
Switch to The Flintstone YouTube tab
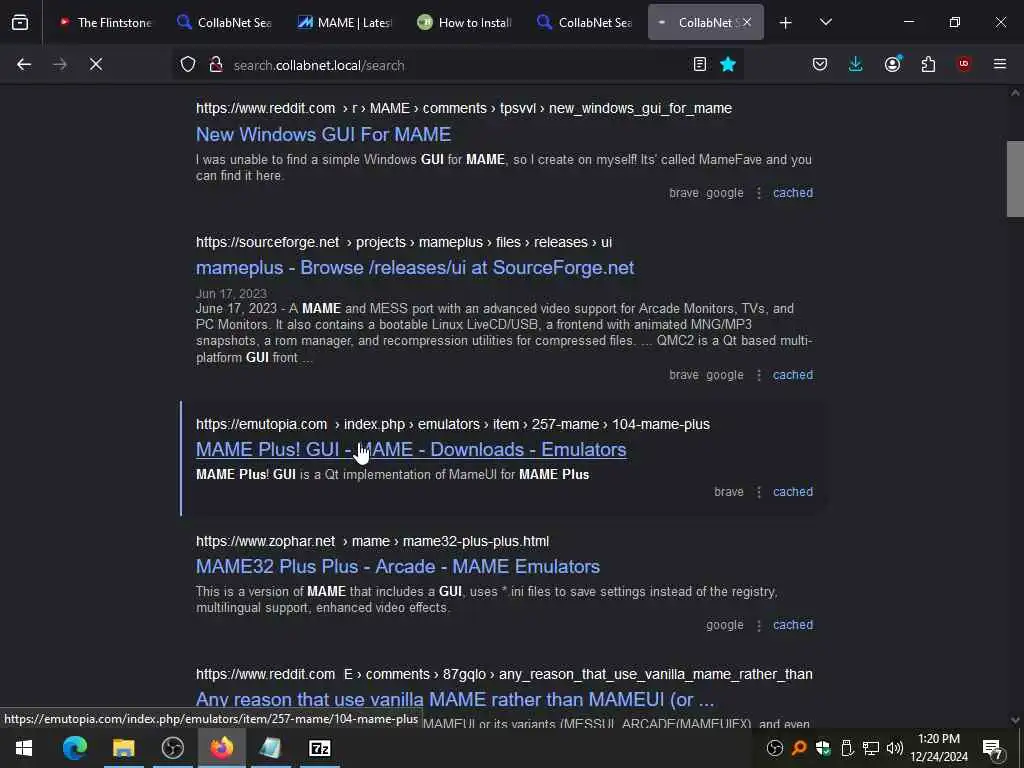105,22
